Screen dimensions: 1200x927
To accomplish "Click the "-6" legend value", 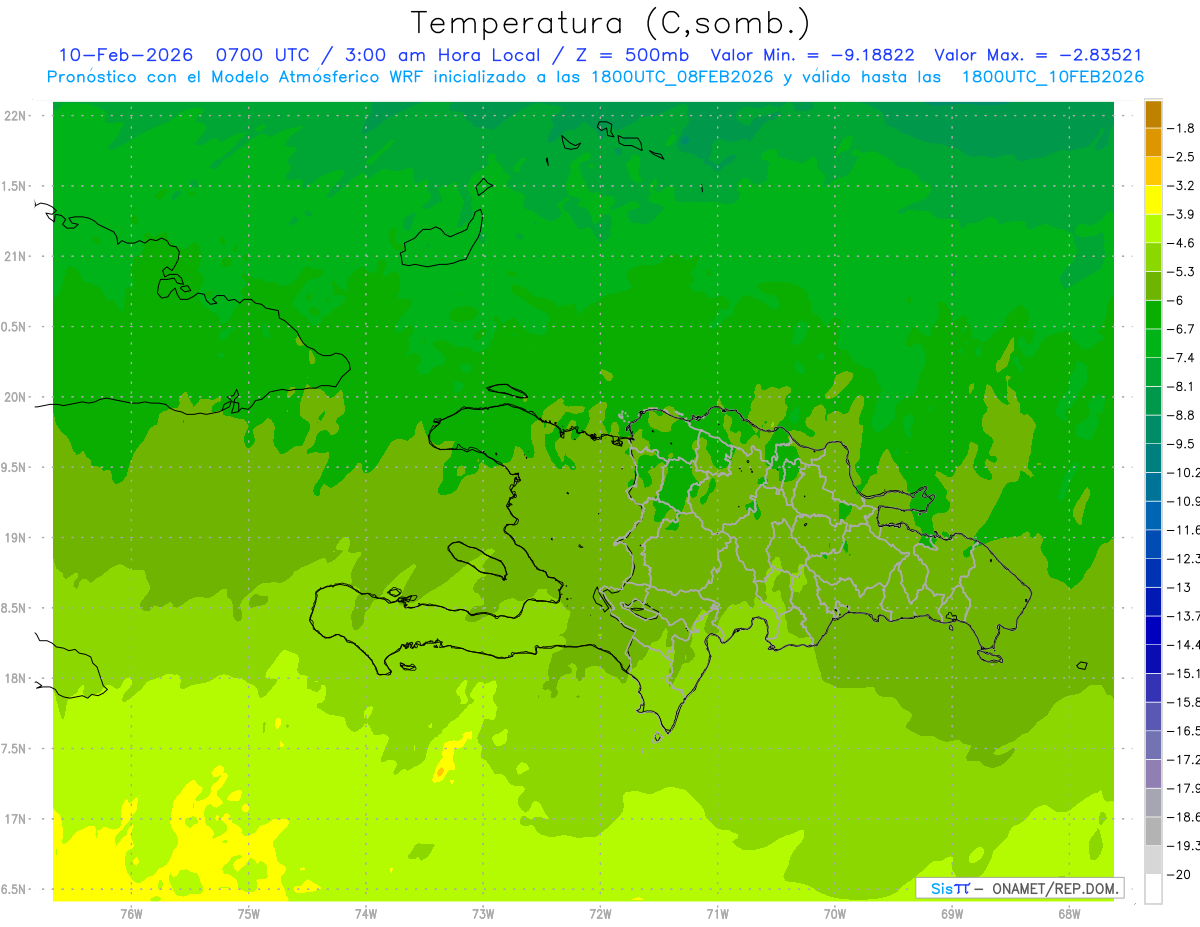I will point(1176,300).
